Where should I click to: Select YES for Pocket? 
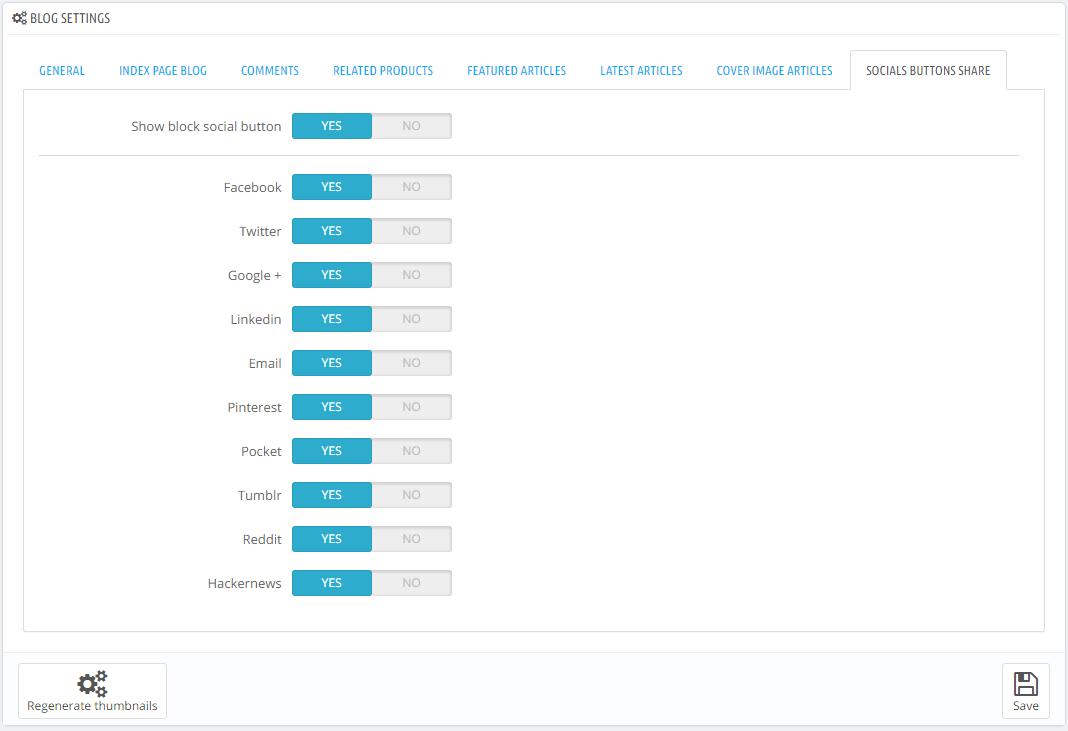point(332,451)
